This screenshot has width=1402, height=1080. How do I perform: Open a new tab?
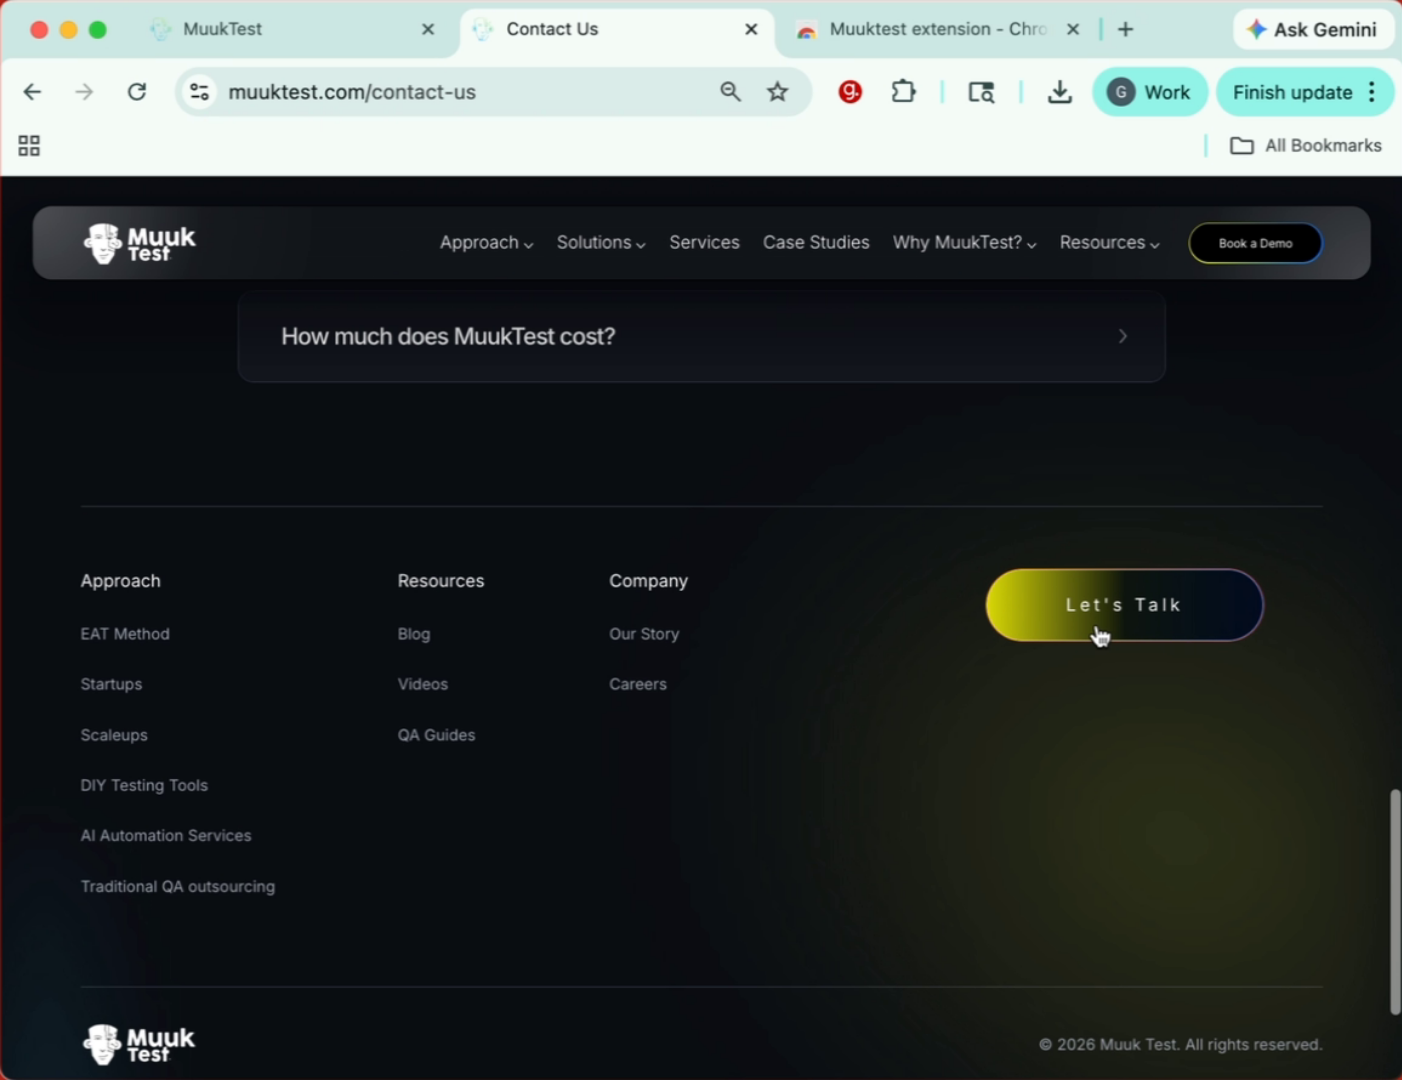1125,29
